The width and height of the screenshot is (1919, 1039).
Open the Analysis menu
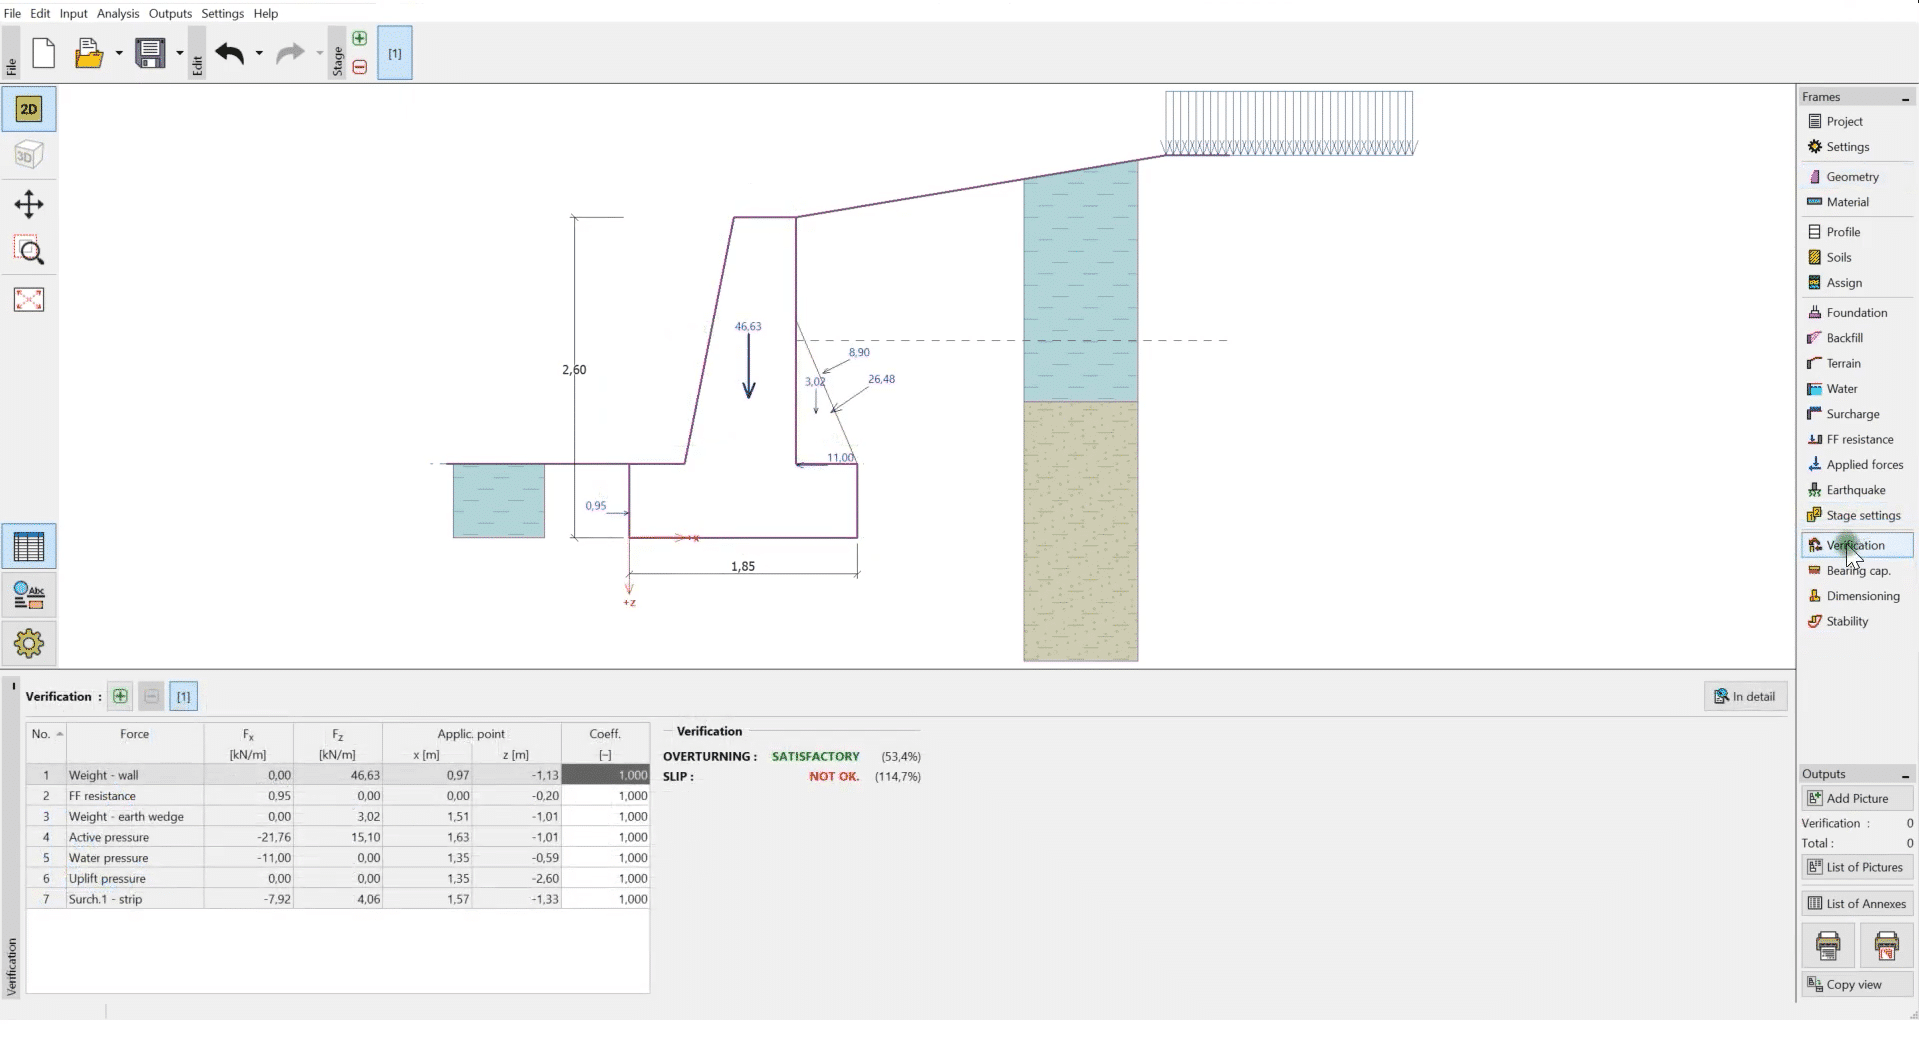click(x=118, y=13)
